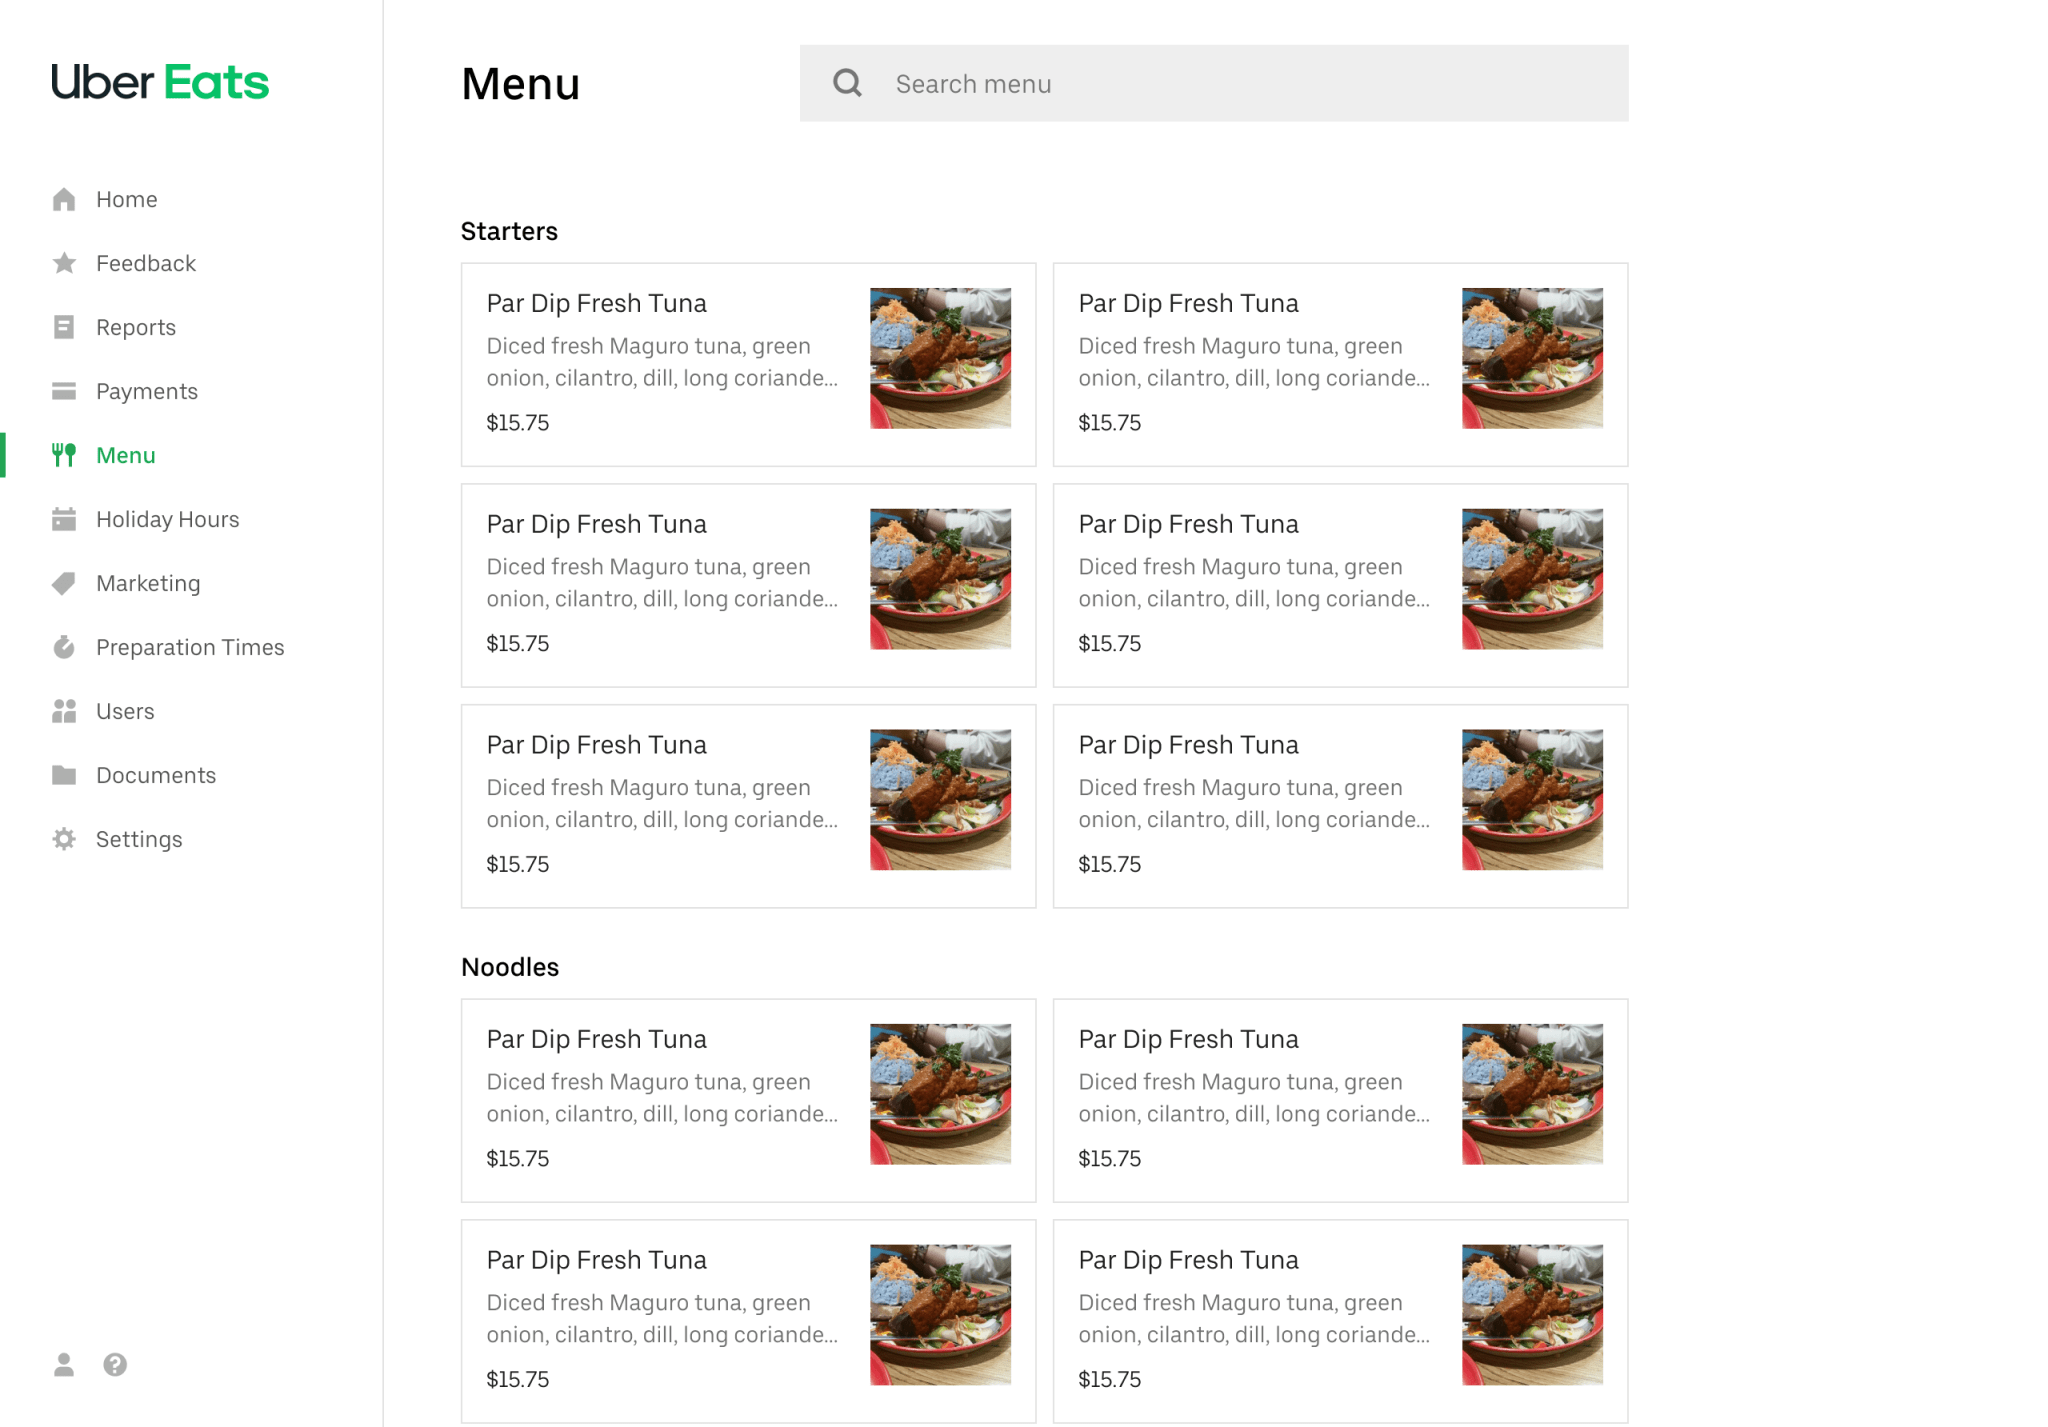2048x1427 pixels.
Task: Click the Users people icon
Action: pyautogui.click(x=64, y=711)
